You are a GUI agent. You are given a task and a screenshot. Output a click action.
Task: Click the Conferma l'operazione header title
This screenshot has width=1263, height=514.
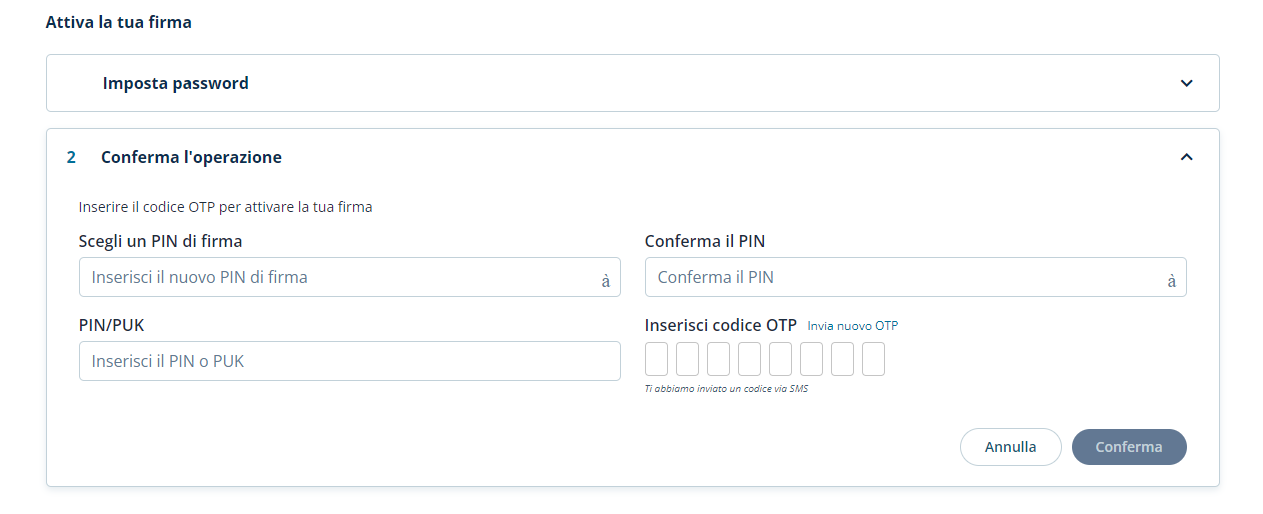coord(191,157)
